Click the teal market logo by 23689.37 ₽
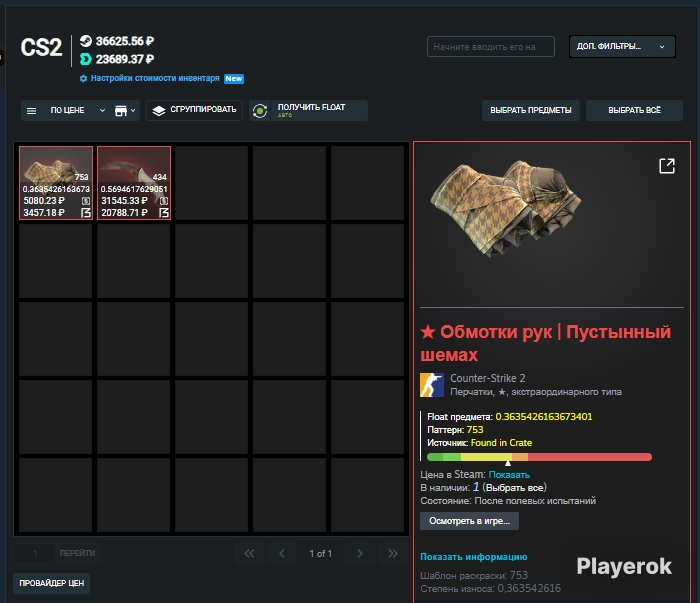 coord(85,59)
